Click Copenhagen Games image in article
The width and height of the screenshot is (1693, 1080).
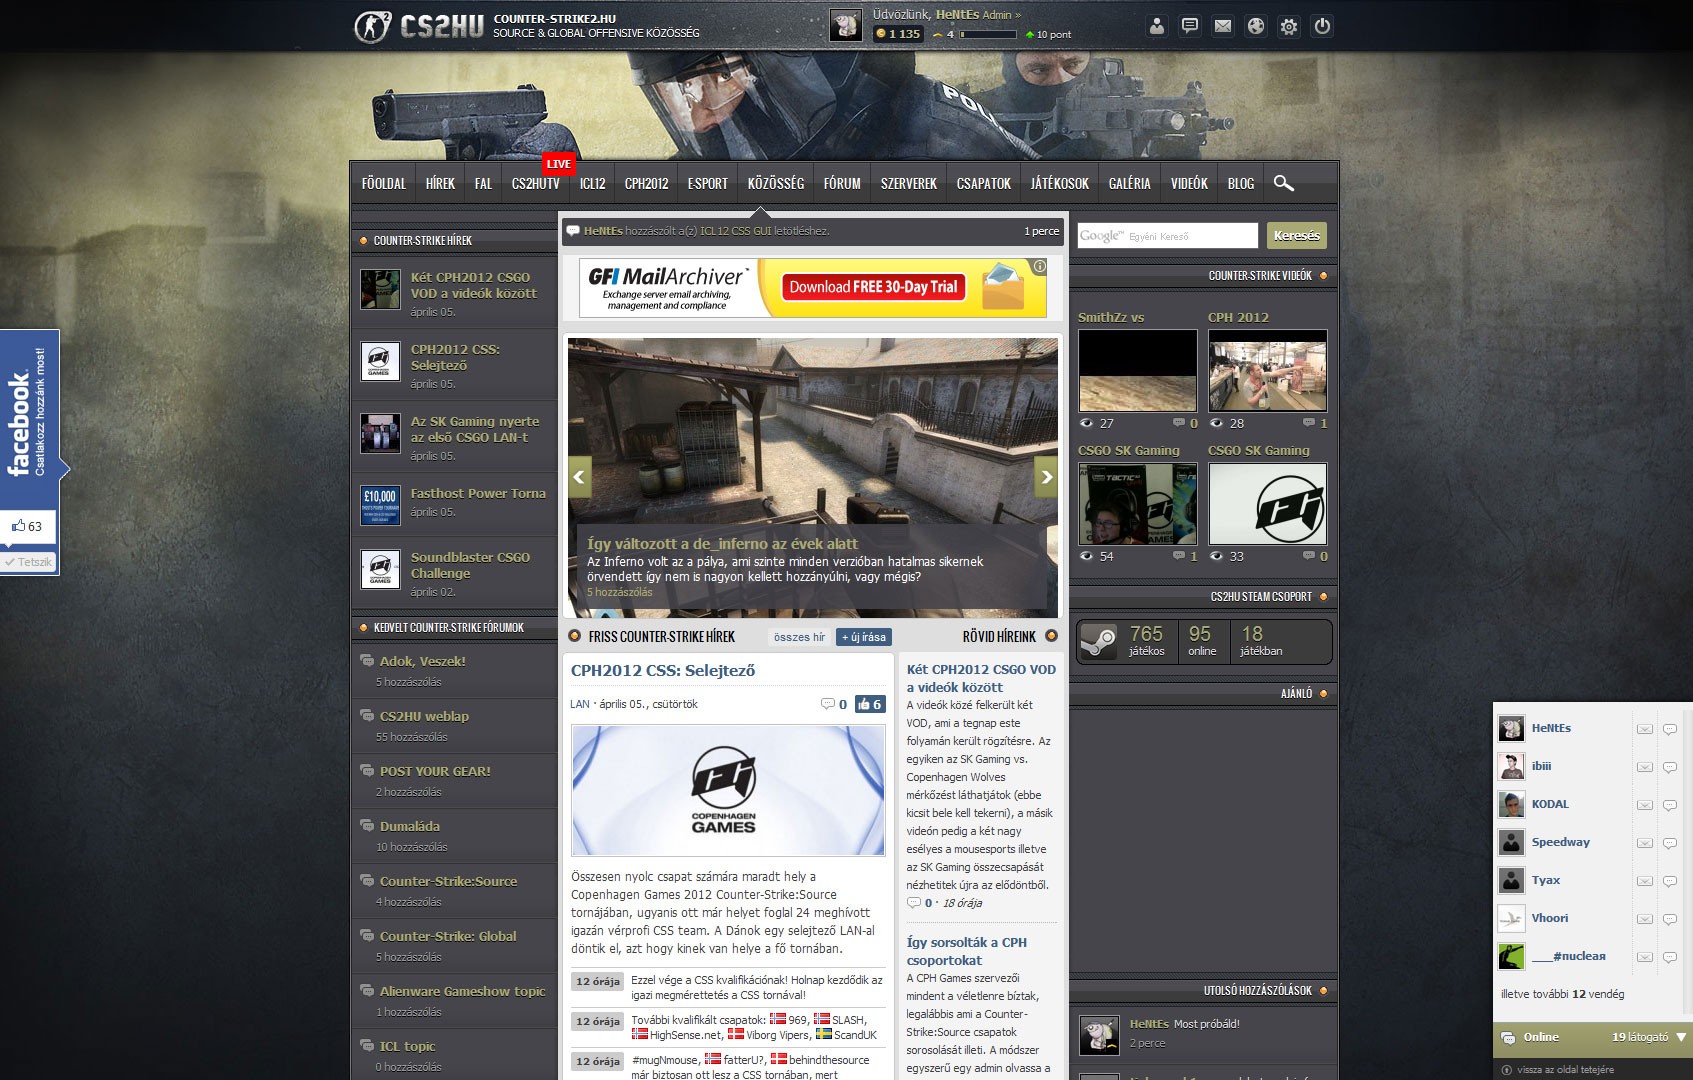coord(728,790)
